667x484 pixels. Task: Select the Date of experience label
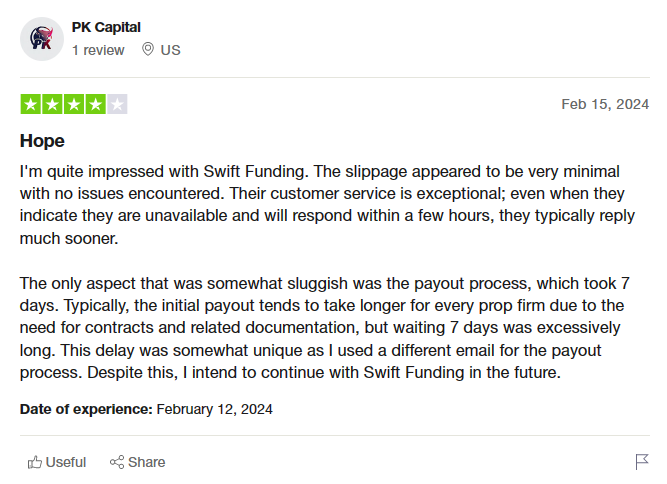[x=86, y=409]
